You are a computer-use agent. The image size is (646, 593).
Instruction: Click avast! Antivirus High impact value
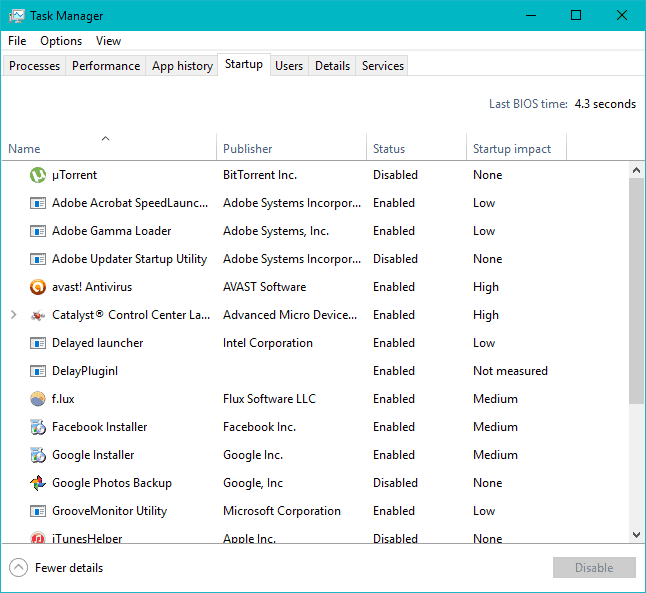(486, 287)
